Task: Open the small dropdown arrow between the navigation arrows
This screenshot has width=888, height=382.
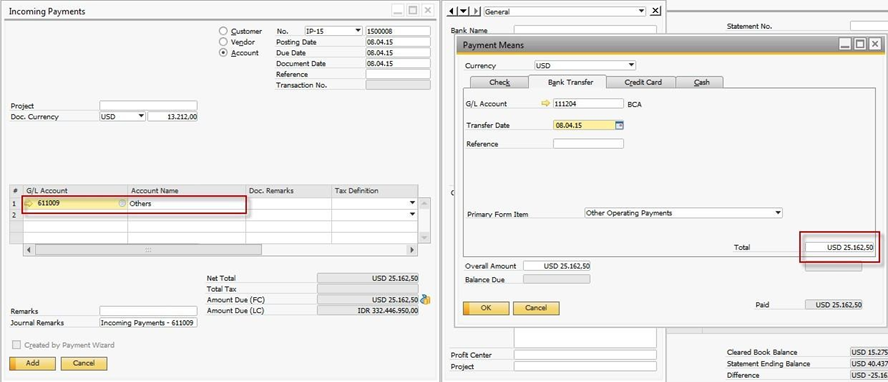Action: point(464,11)
